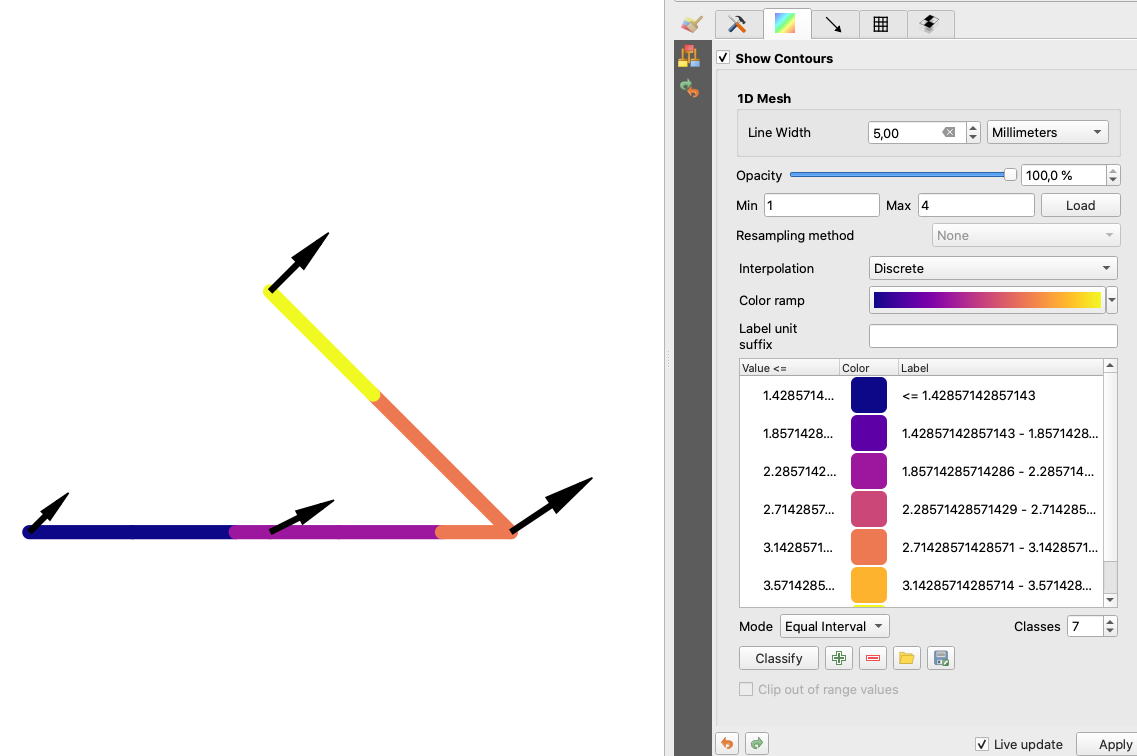Click the undo arrow at panel bottom
The height and width of the screenshot is (756, 1137).
coord(727,743)
